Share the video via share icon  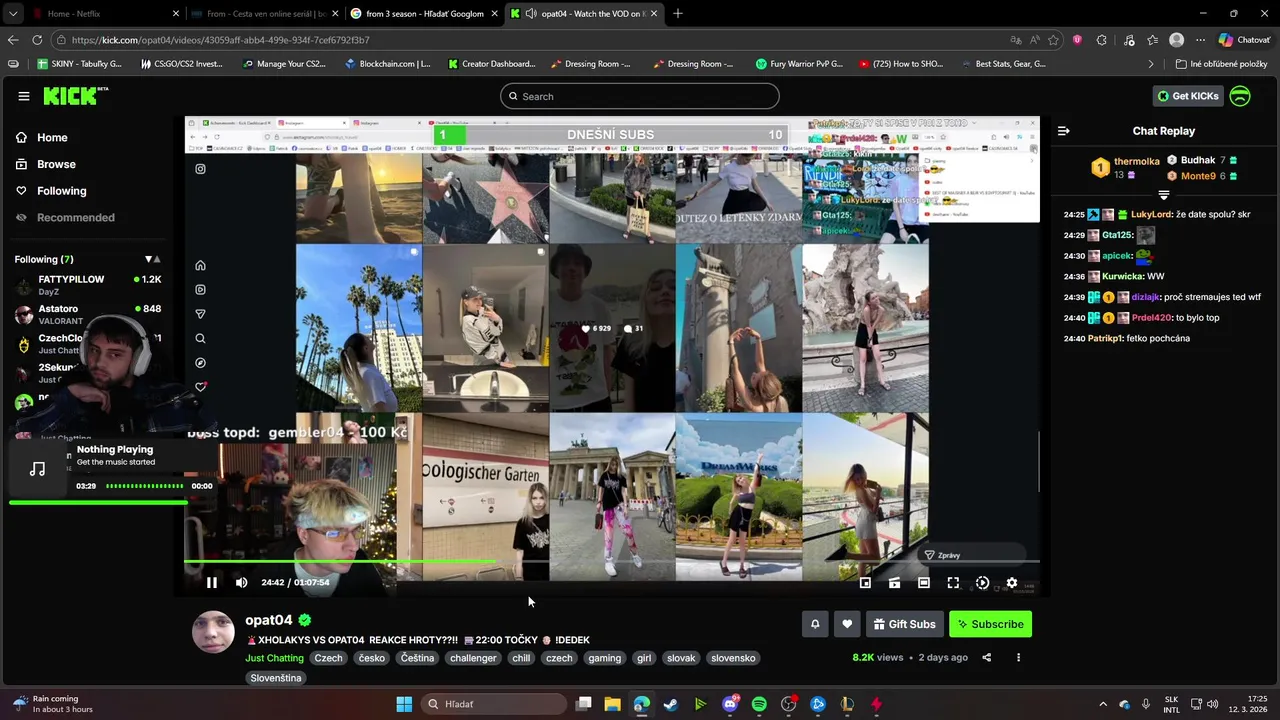(987, 658)
